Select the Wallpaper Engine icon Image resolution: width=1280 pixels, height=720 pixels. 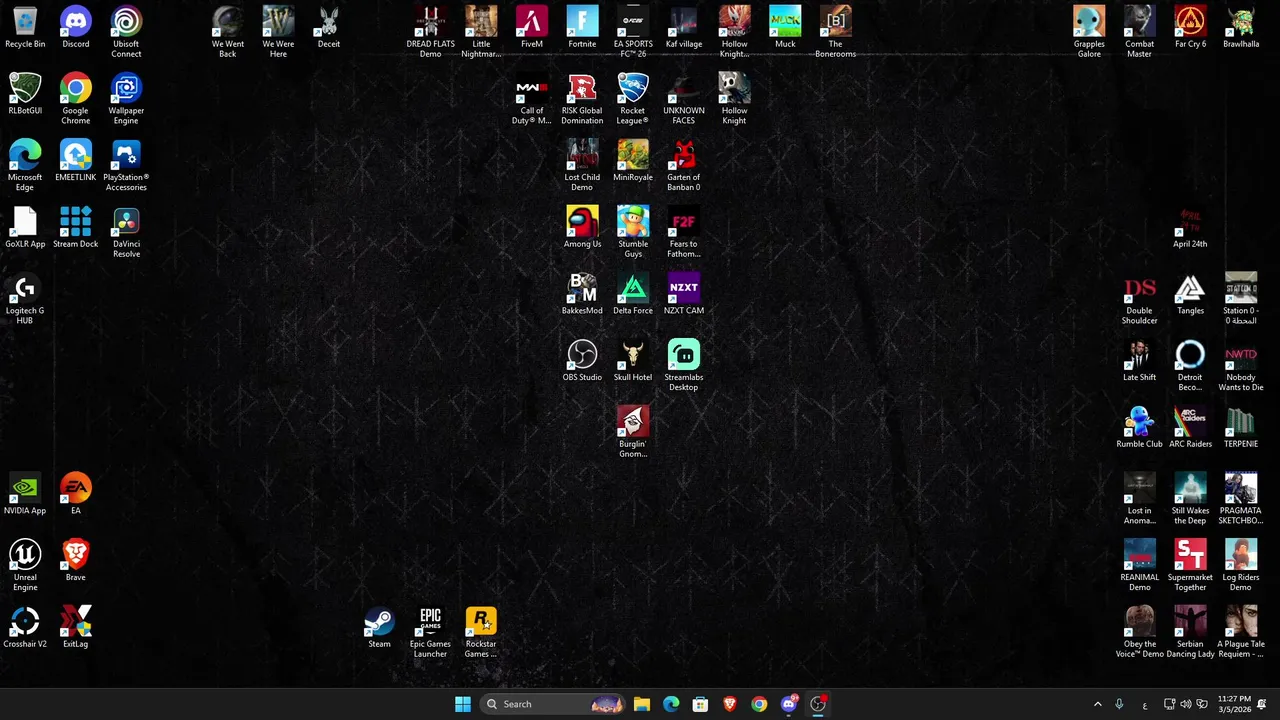tap(126, 99)
